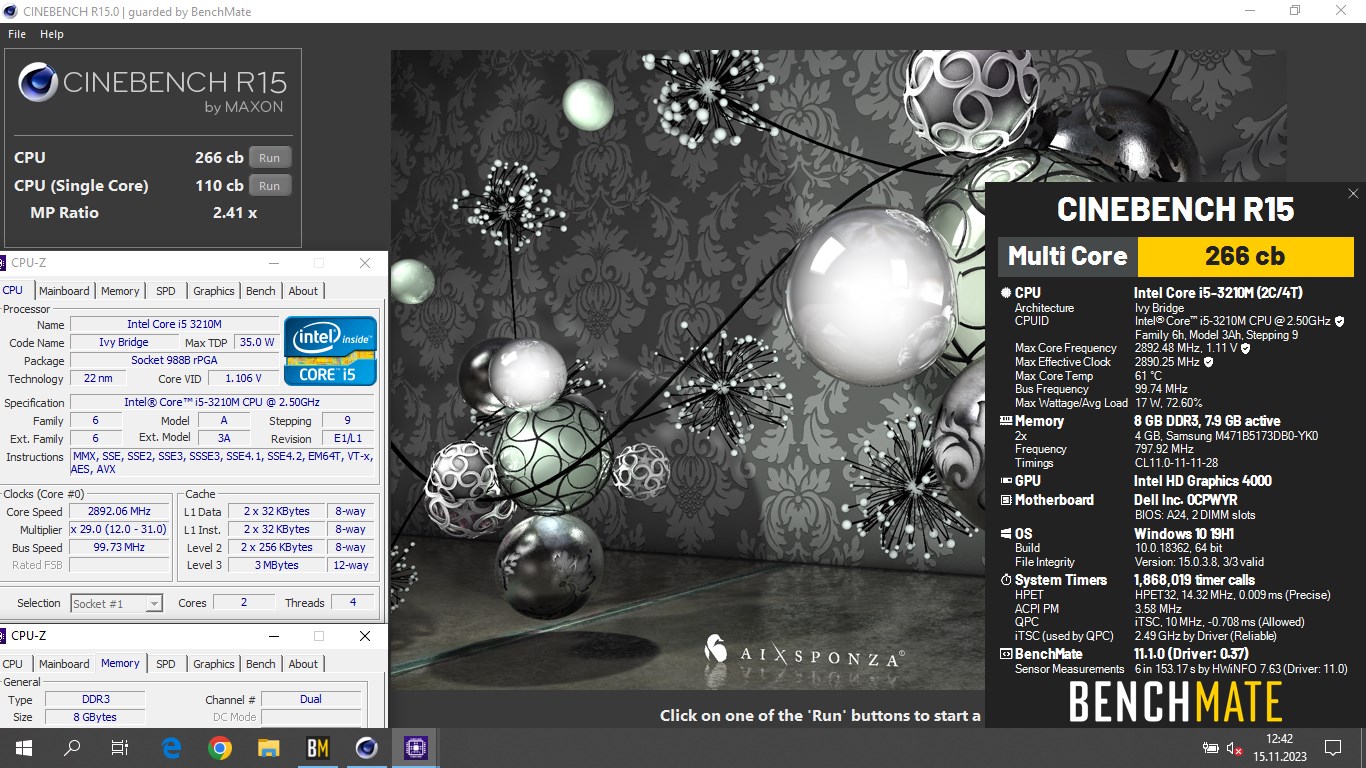Click the OS section icon in BenchMate
1366x768 pixels.
(x=1005, y=534)
